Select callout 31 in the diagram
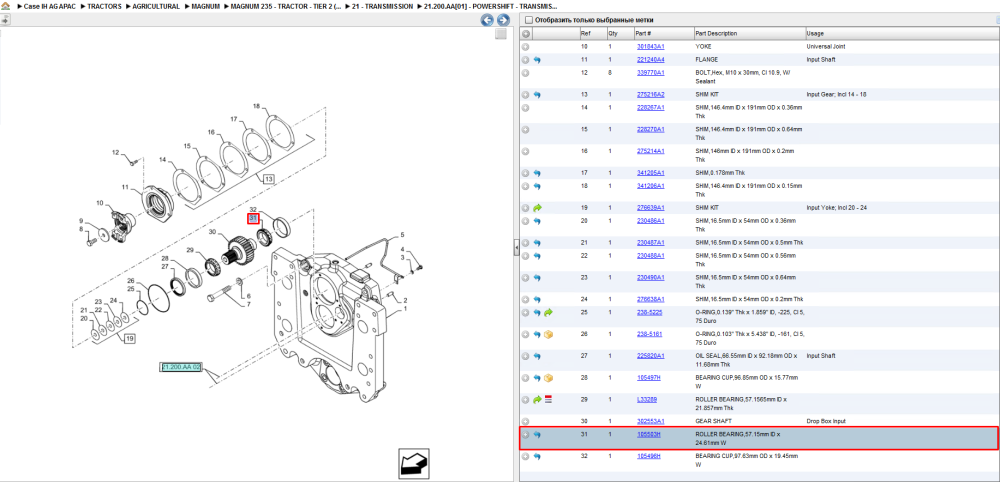The width and height of the screenshot is (1000, 482). click(x=253, y=219)
